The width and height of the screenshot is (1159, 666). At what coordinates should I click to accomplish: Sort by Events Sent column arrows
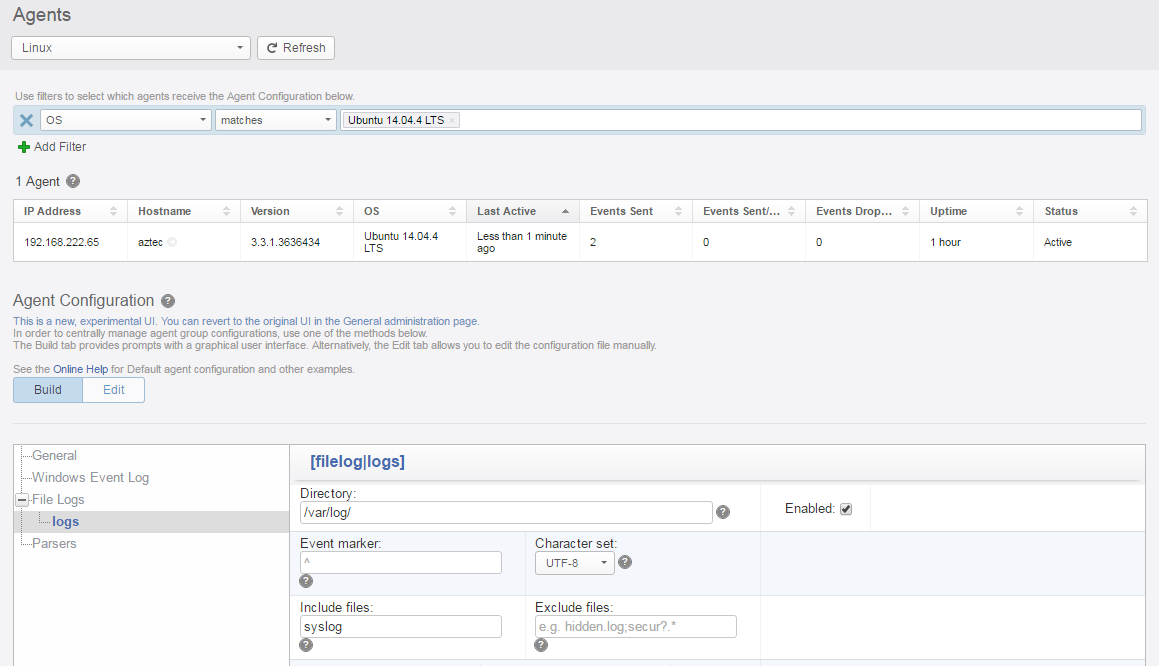click(678, 211)
